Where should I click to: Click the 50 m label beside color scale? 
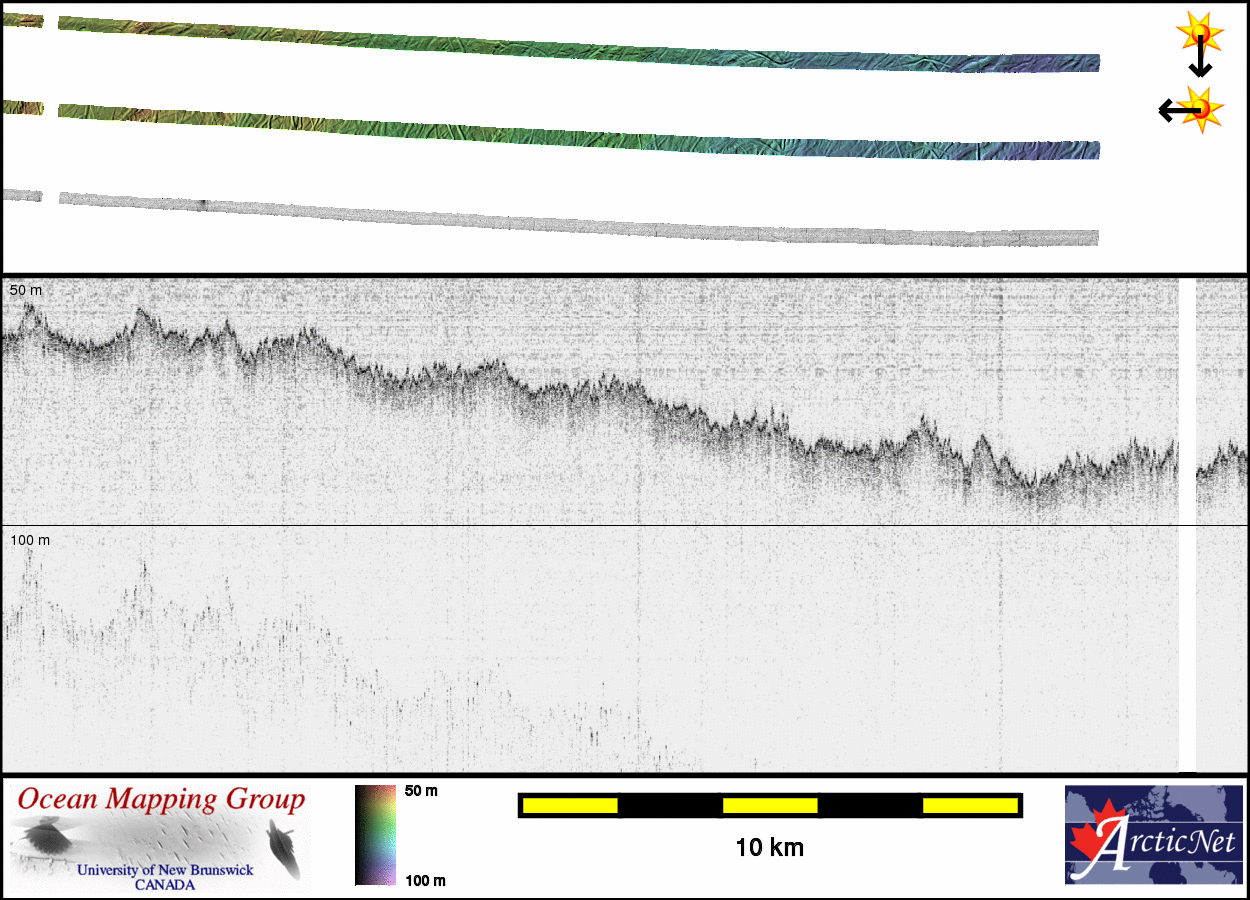421,791
